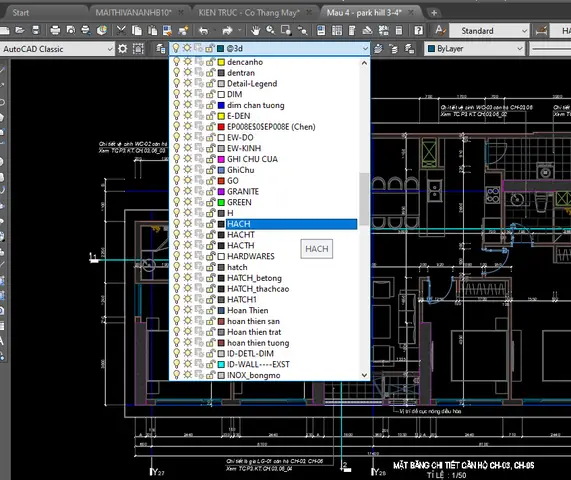
Task: Click the Publish icon
Action: pos(86,30)
